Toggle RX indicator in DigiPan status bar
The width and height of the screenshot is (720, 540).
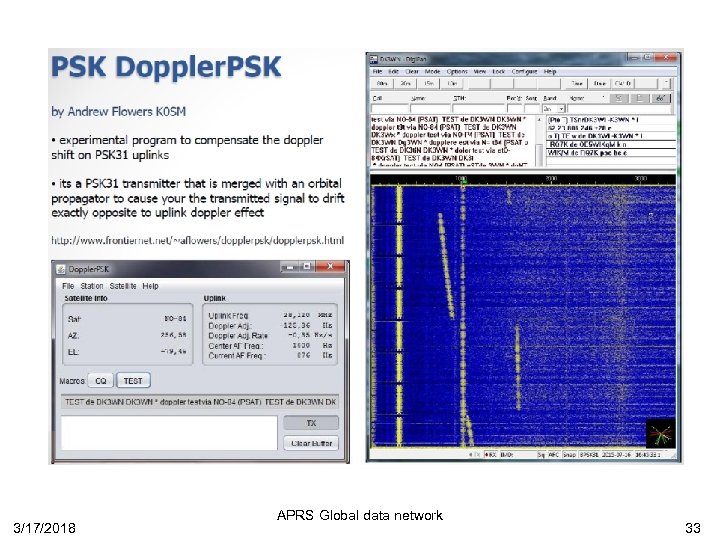(490, 455)
